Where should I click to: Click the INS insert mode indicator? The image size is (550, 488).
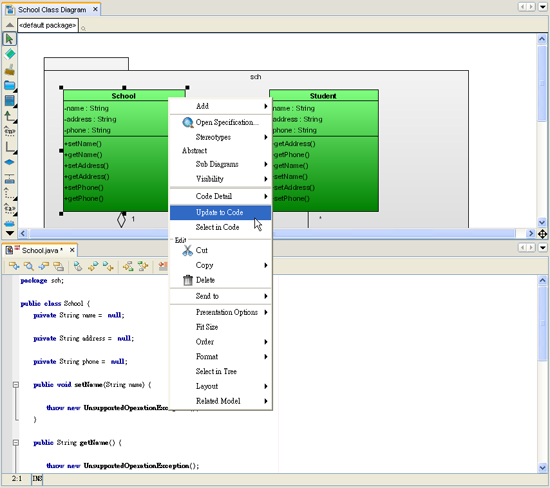click(37, 479)
